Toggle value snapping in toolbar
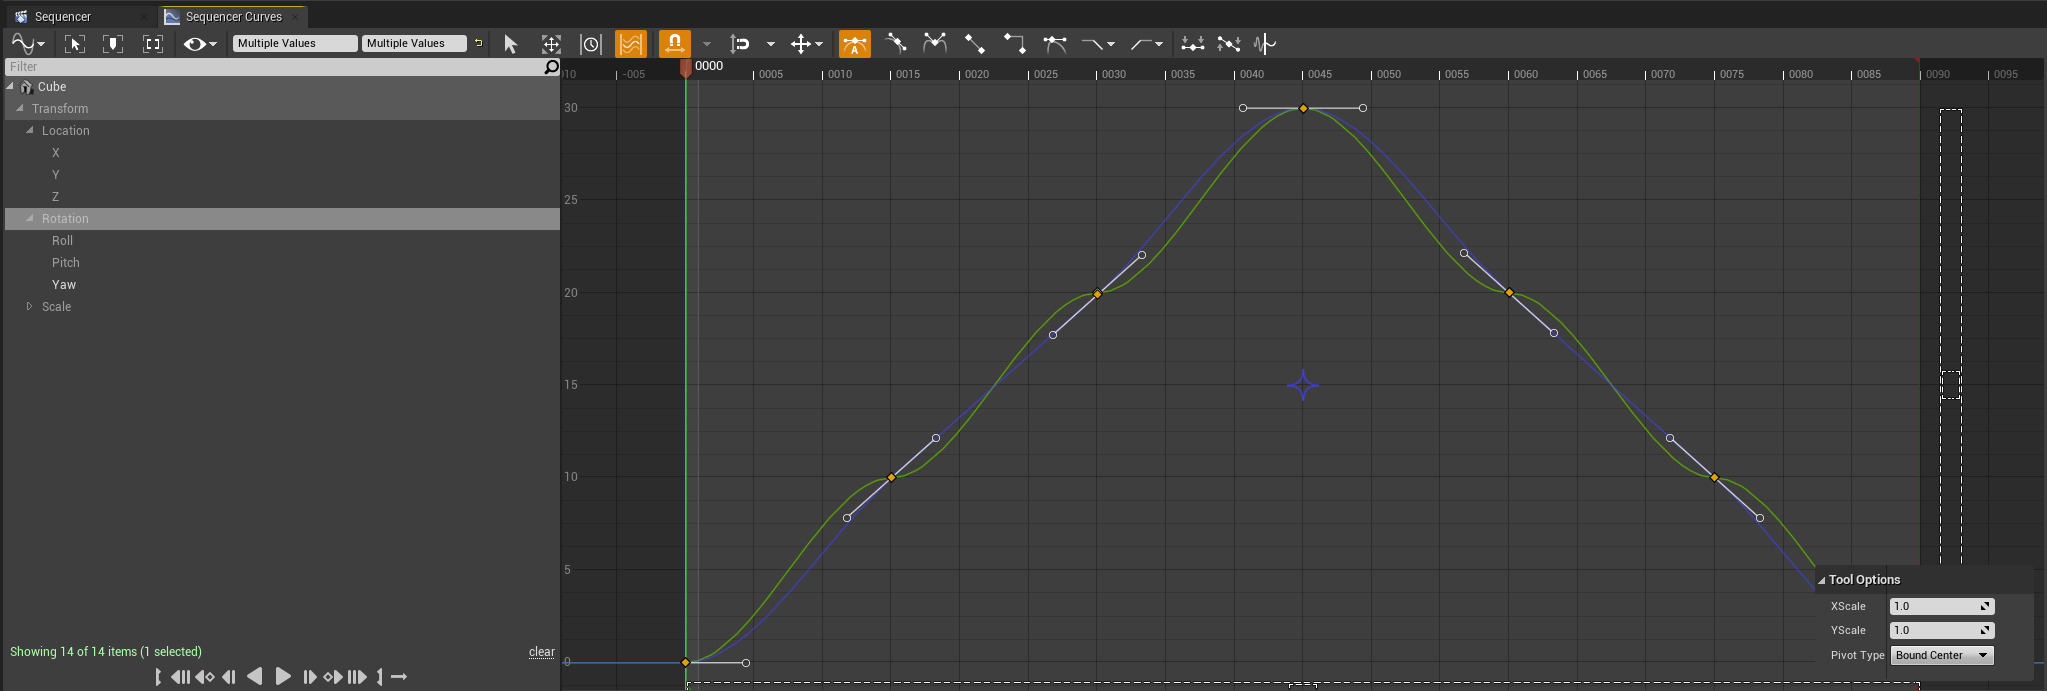The image size is (2047, 691). pyautogui.click(x=740, y=44)
